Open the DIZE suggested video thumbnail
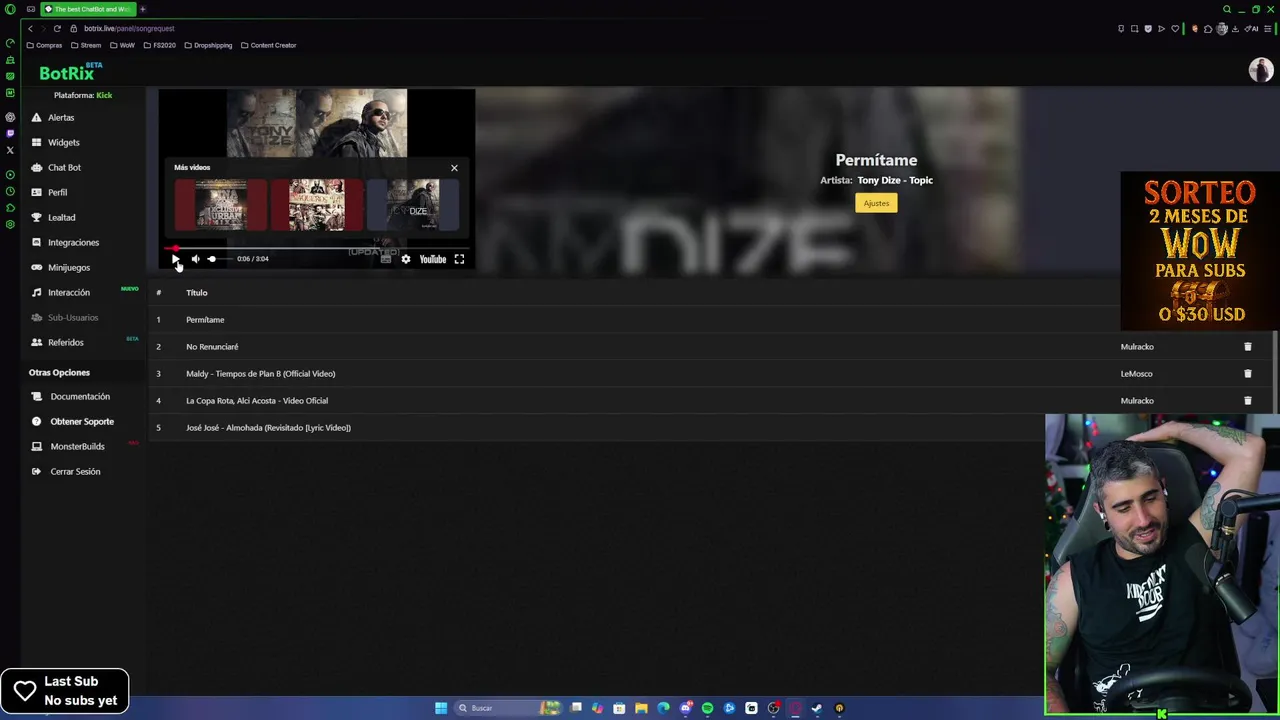The image size is (1280, 720). click(413, 205)
